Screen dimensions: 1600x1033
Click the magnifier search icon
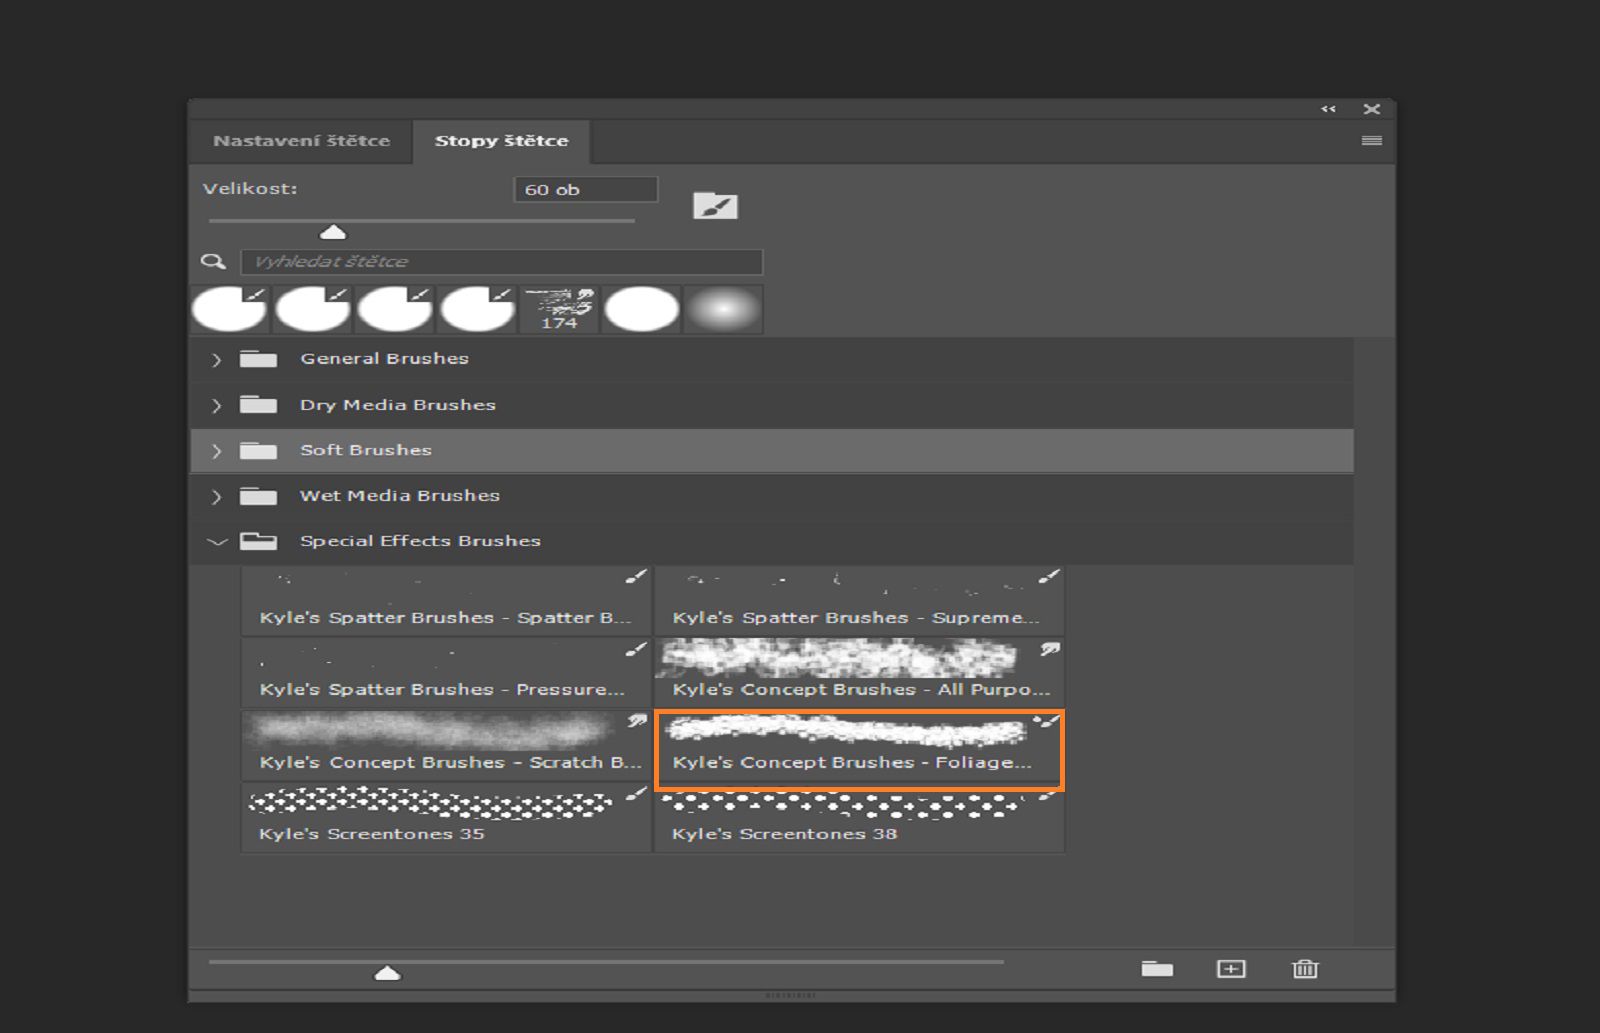click(213, 262)
